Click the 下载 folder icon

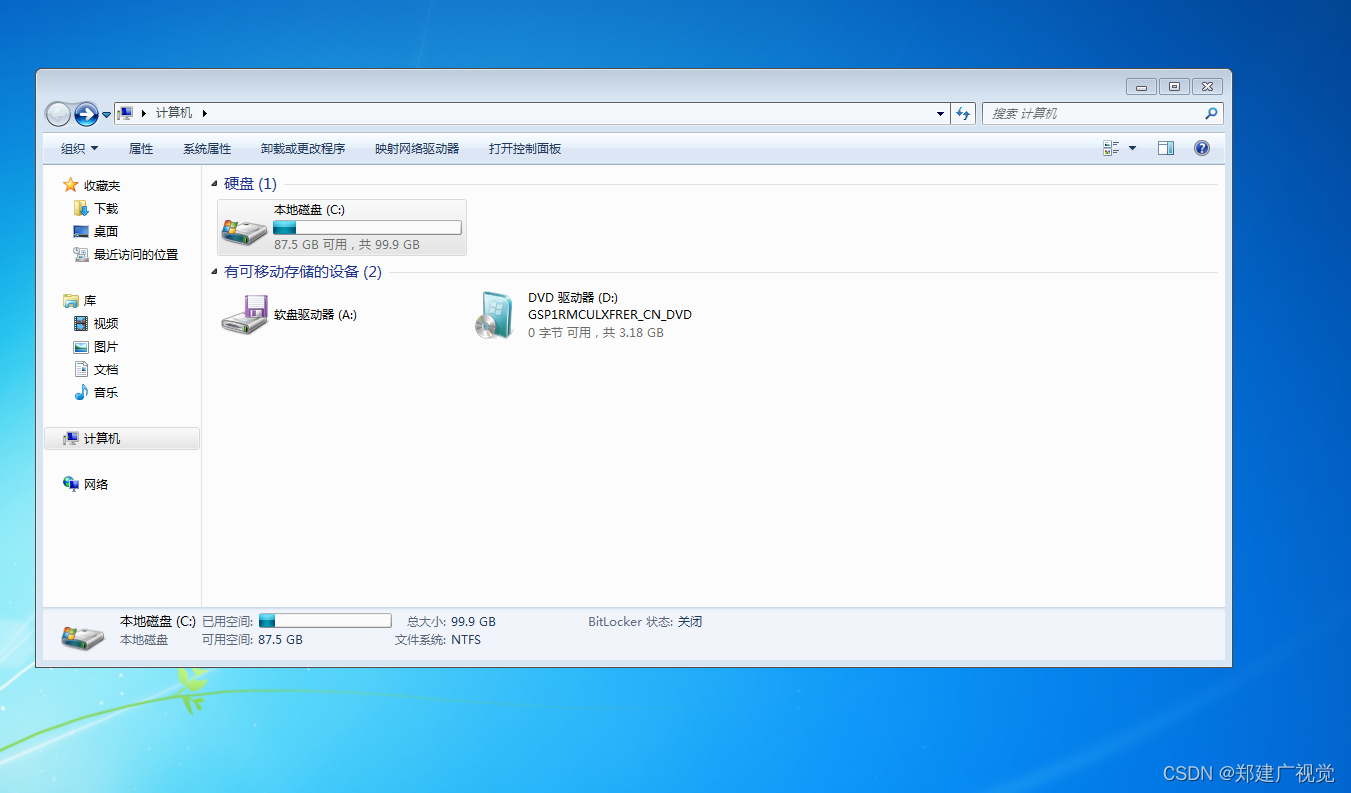[81, 208]
